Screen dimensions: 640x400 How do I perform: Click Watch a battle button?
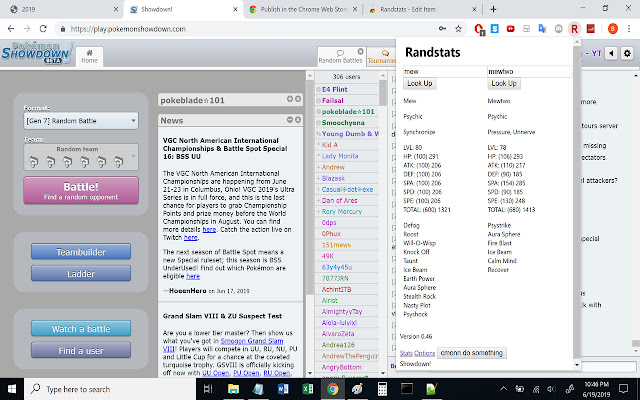[81, 329]
